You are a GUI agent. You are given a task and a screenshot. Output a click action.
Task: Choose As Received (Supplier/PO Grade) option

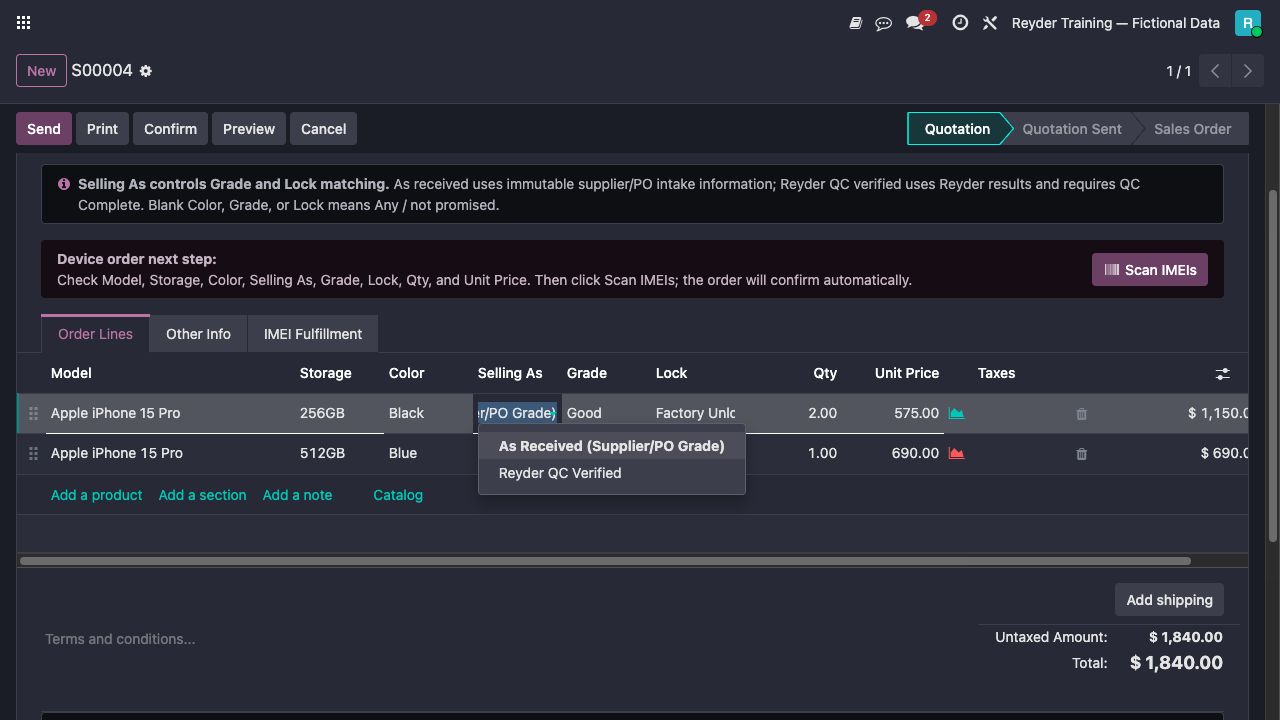pos(611,446)
